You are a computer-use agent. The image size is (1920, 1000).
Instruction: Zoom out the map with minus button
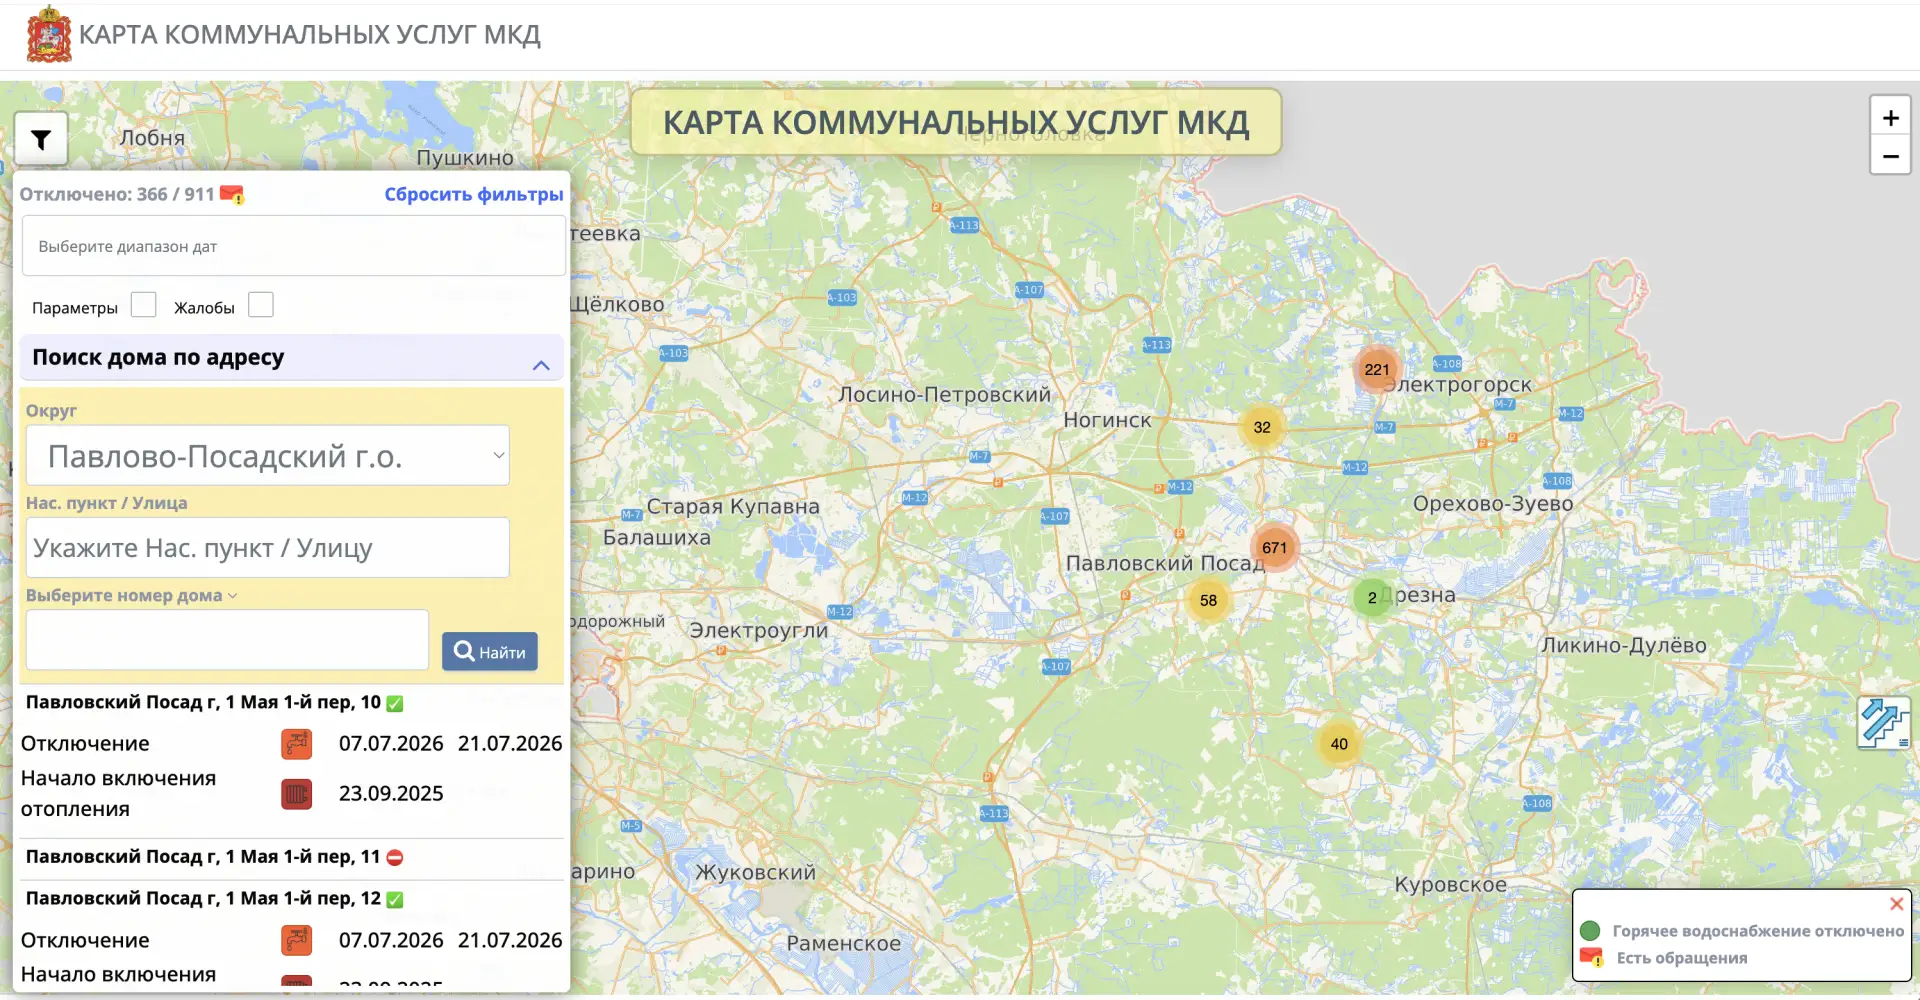(1890, 156)
